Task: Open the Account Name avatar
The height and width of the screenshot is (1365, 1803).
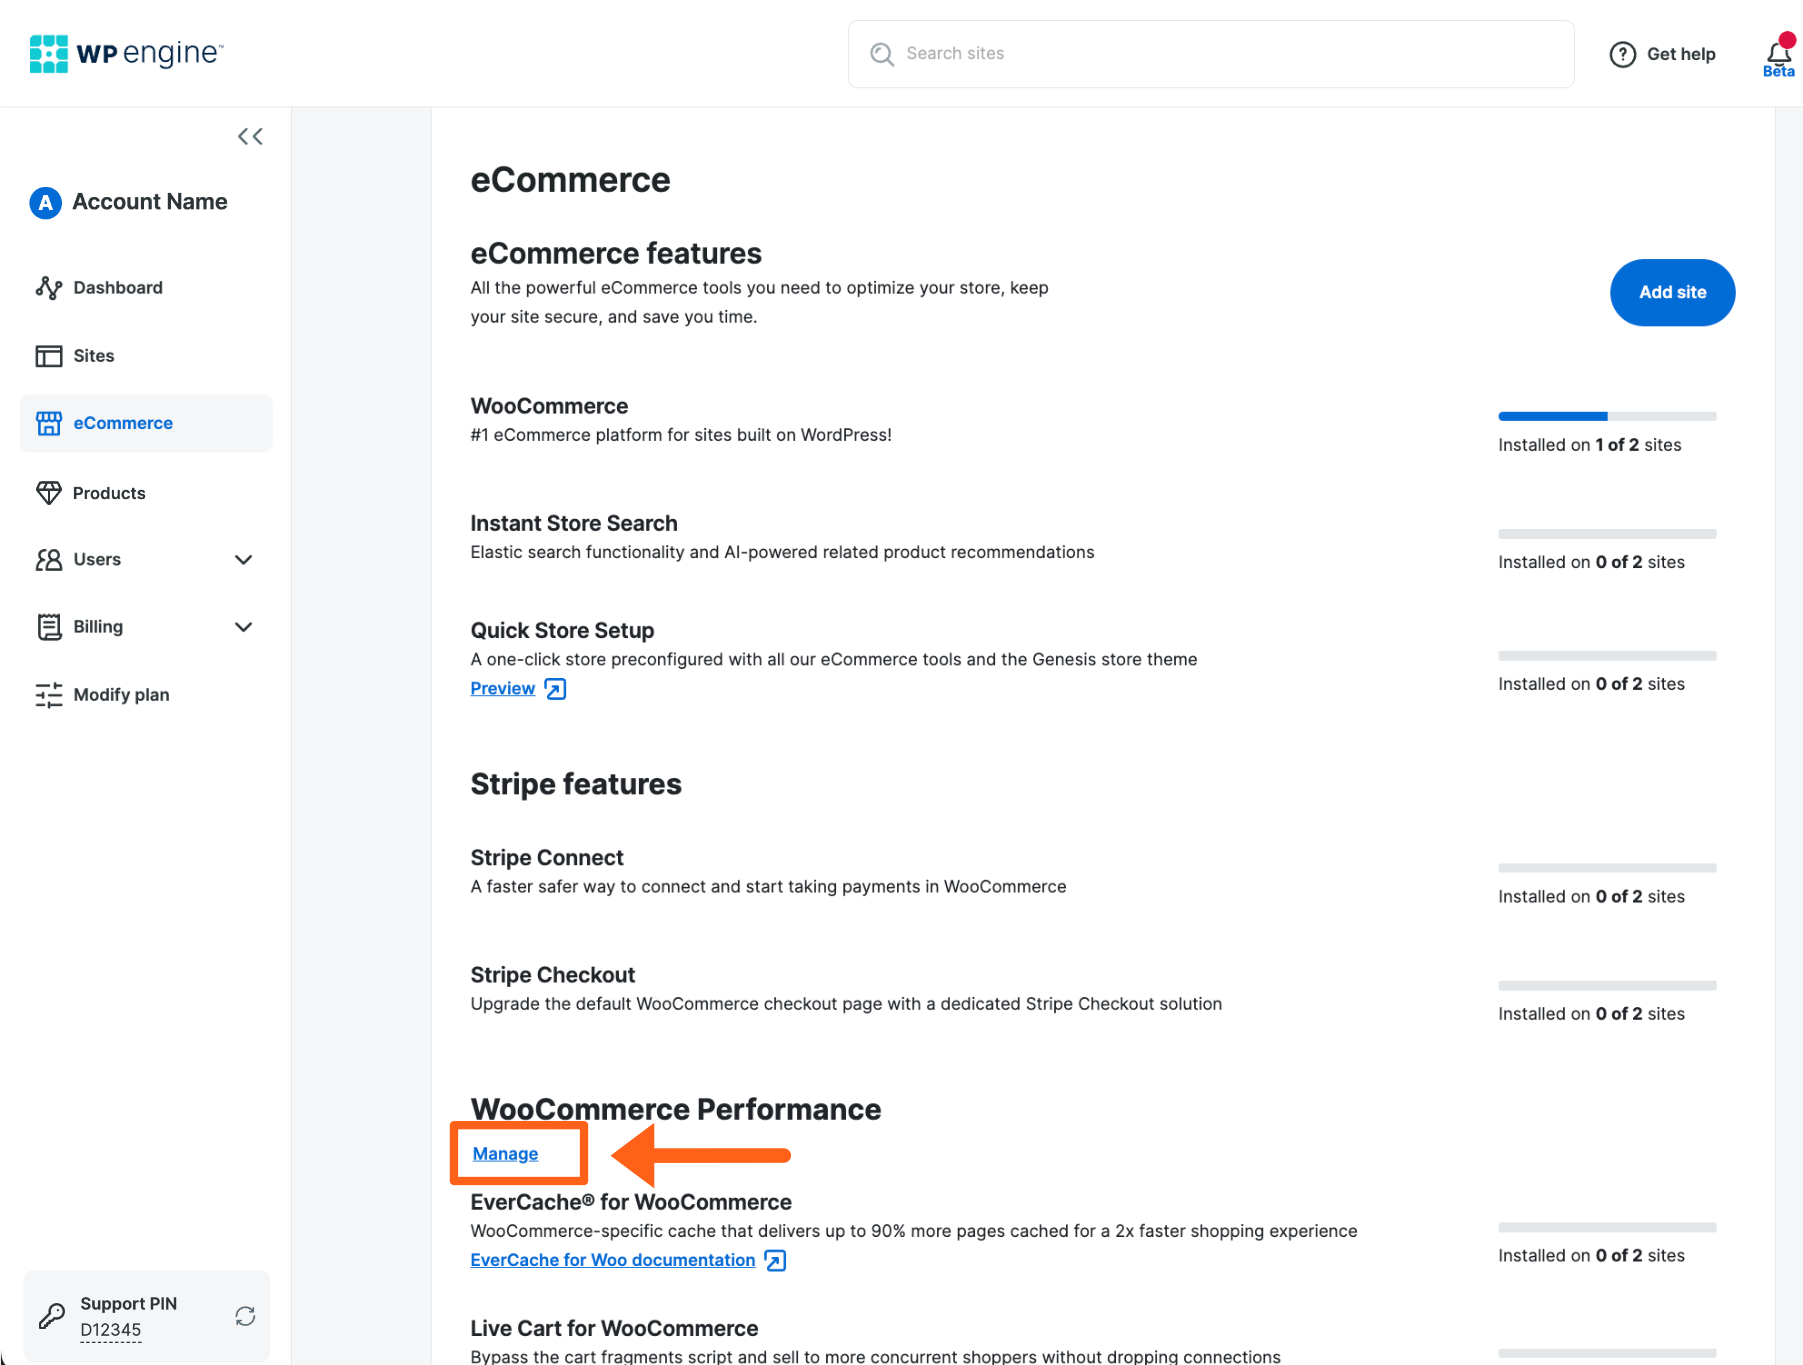Action: point(45,202)
